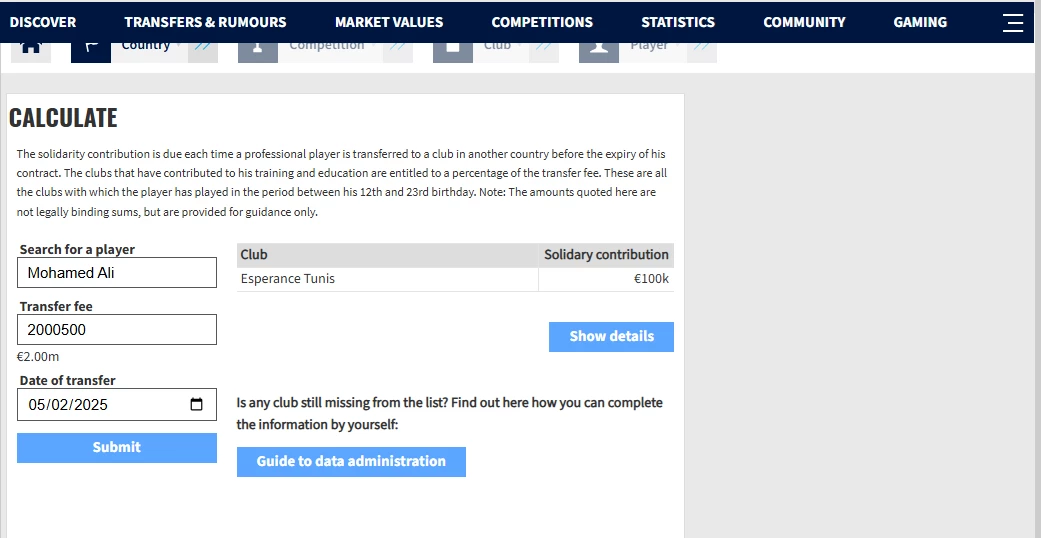Open the hamburger menu icon
Screen dimensions: 1041x538
click(x=1013, y=22)
